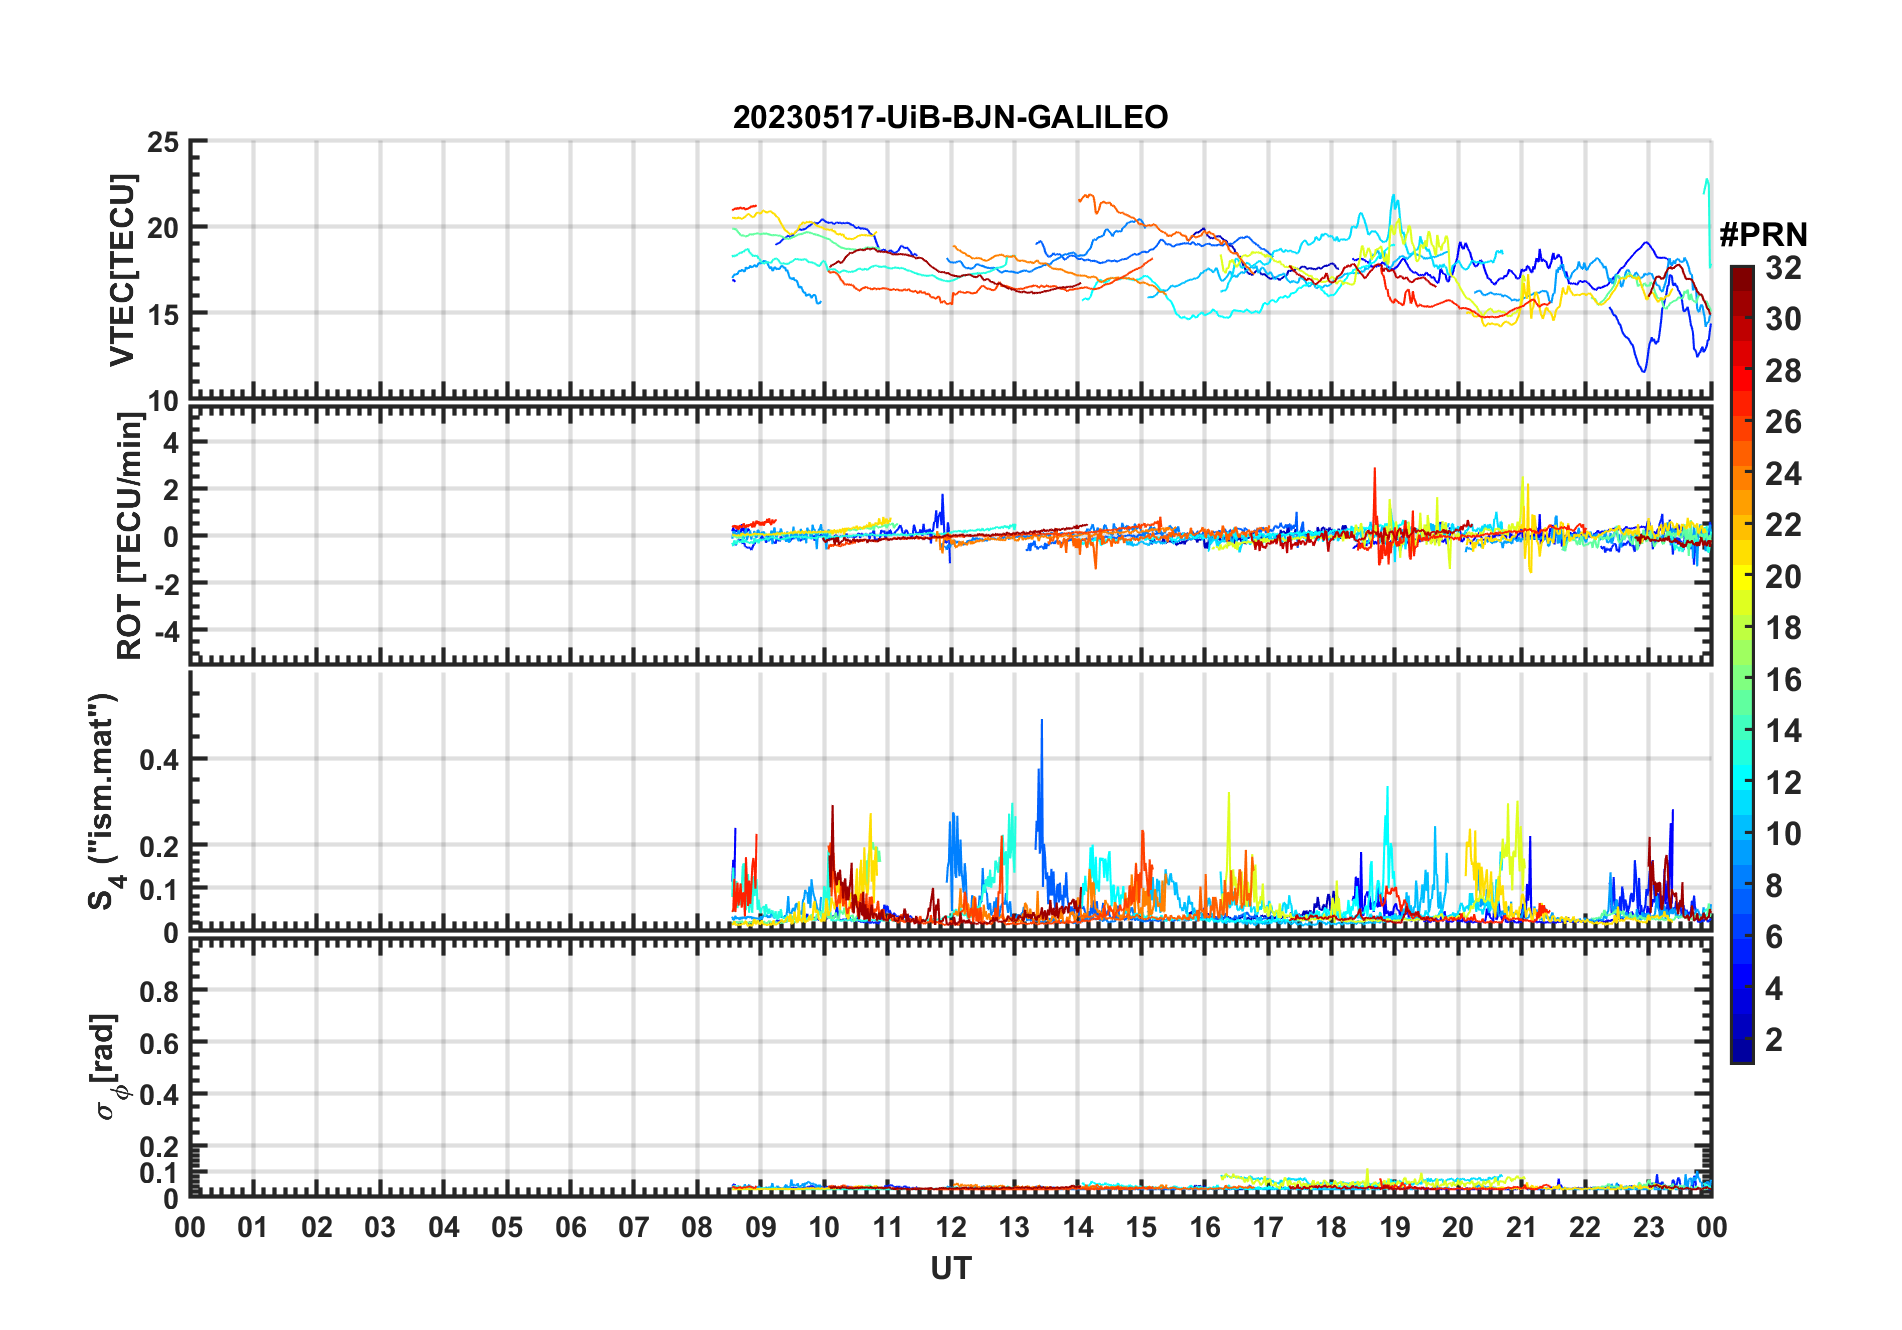Click the blue VTEC dip near 23 UT
Screen dimensions: 1902x1330
click(1642, 369)
